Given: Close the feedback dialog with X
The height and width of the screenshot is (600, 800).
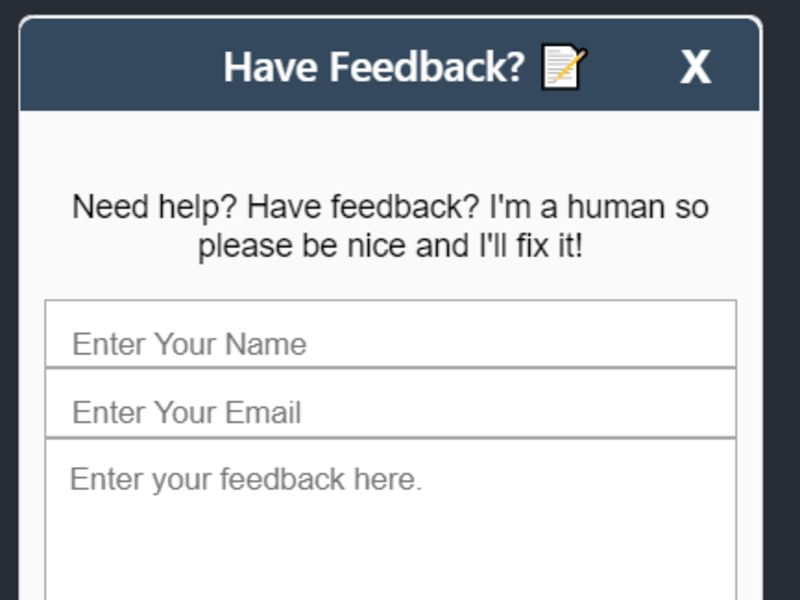Looking at the screenshot, I should (x=695, y=67).
